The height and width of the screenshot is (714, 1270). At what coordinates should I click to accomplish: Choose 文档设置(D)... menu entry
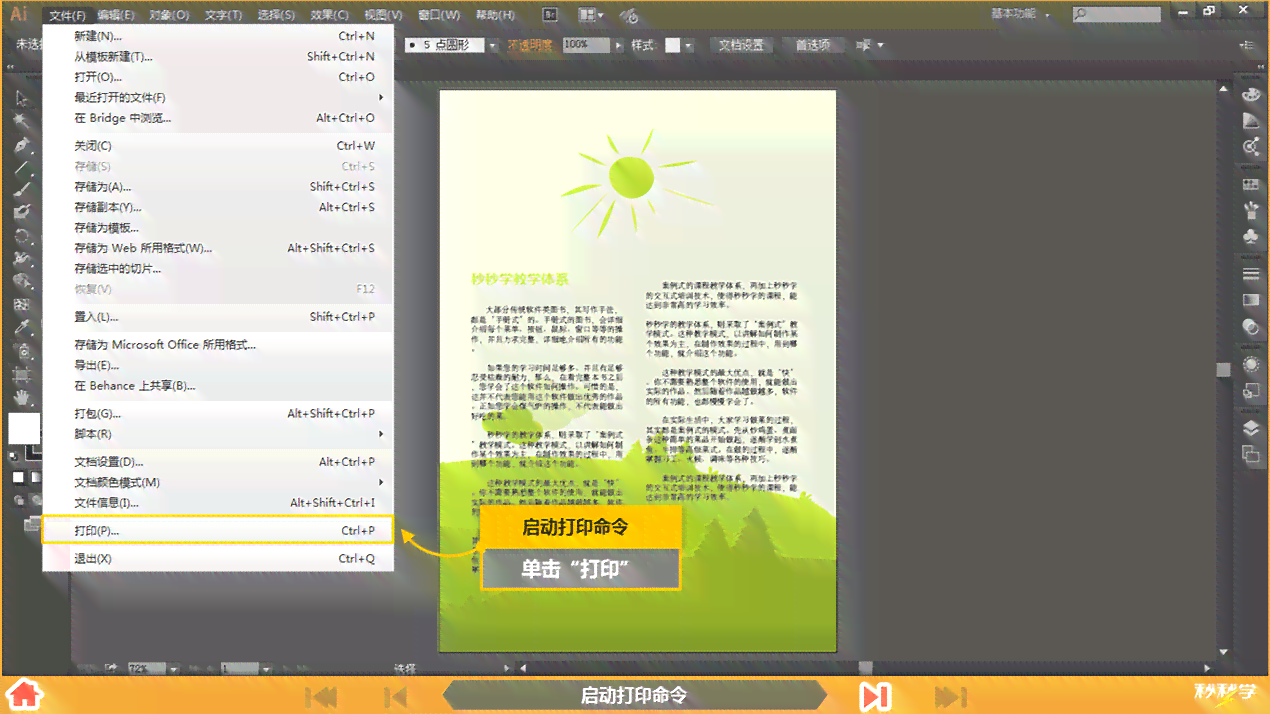(218, 462)
